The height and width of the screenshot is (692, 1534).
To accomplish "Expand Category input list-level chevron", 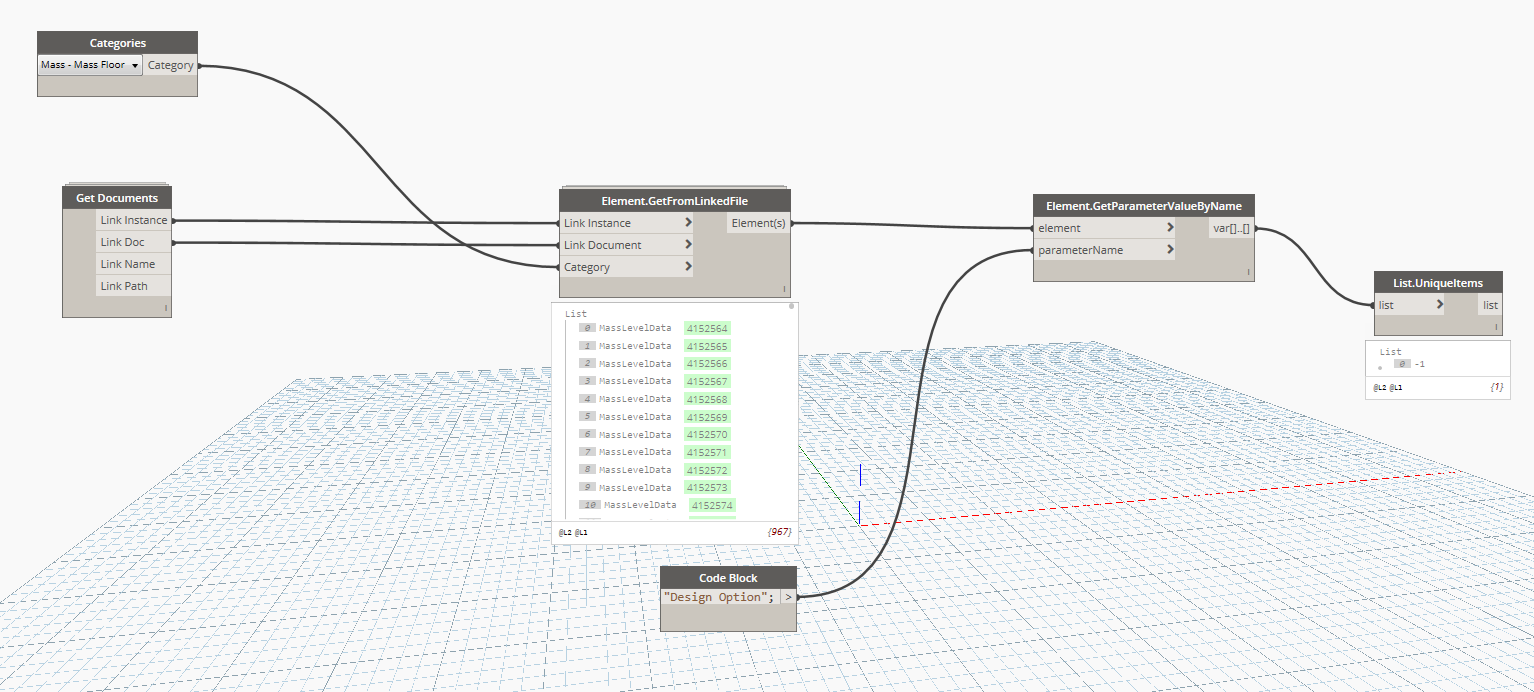I will pyautogui.click(x=688, y=267).
